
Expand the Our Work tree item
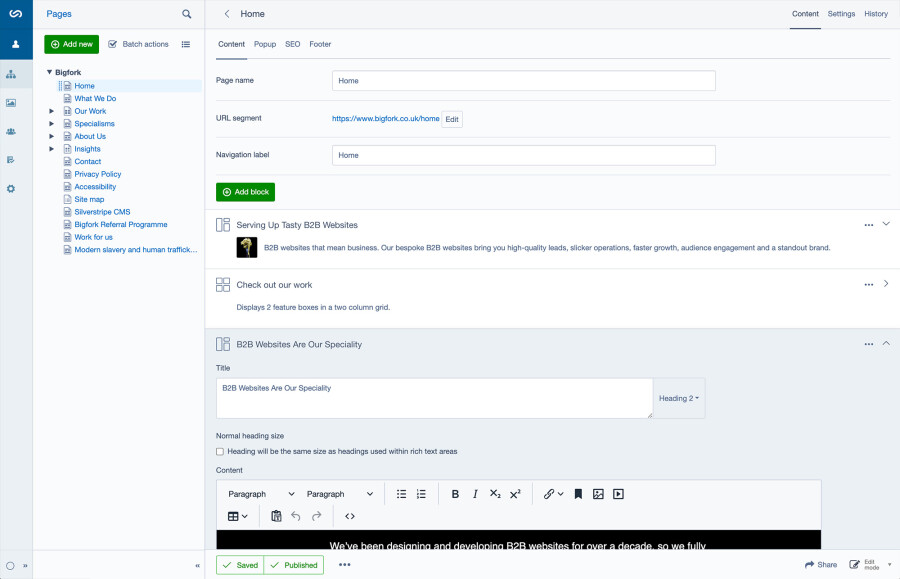pyautogui.click(x=52, y=111)
